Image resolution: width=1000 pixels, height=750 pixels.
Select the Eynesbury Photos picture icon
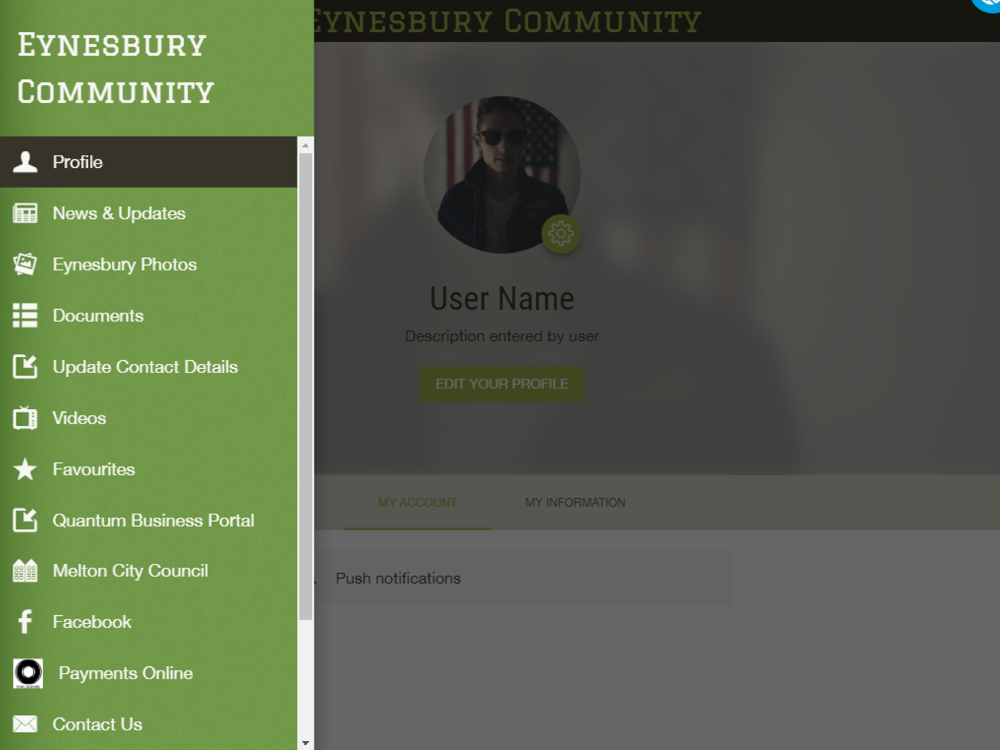coord(25,264)
